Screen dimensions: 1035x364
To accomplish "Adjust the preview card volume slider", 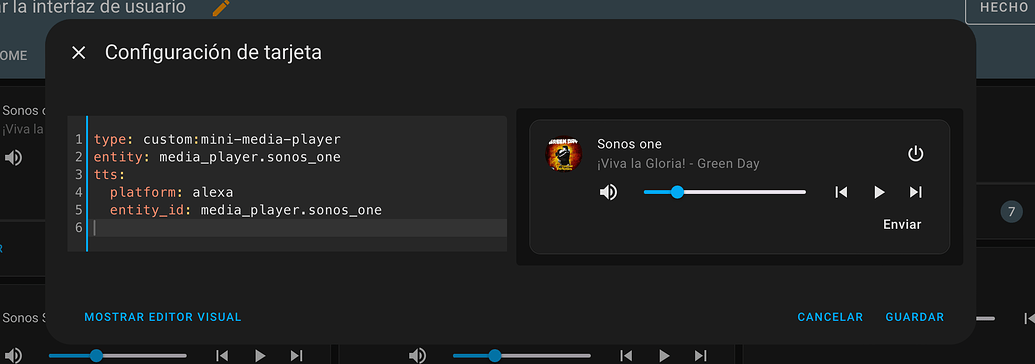I will [x=725, y=192].
